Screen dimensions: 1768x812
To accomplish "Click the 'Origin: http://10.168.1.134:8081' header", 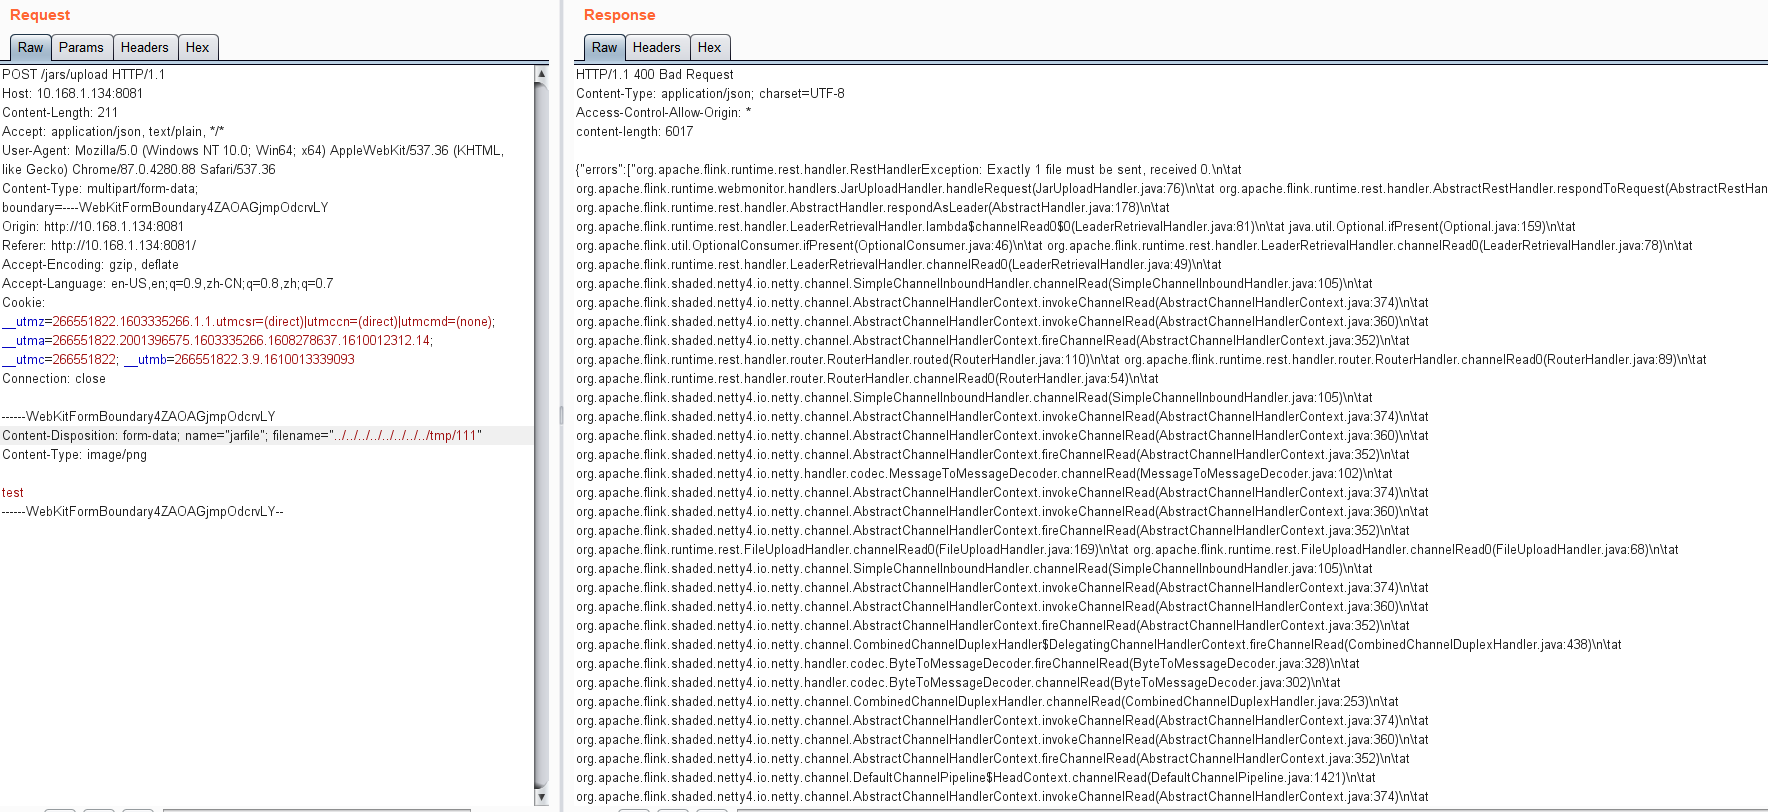I will (x=93, y=226).
